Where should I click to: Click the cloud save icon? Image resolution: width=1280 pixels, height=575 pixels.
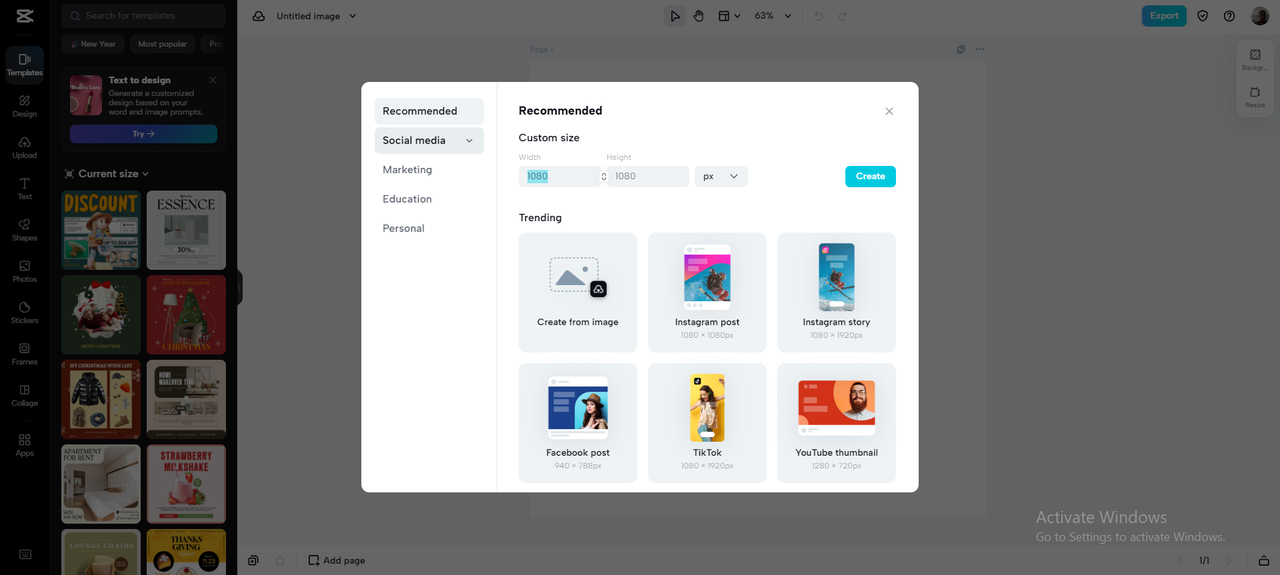click(x=259, y=16)
